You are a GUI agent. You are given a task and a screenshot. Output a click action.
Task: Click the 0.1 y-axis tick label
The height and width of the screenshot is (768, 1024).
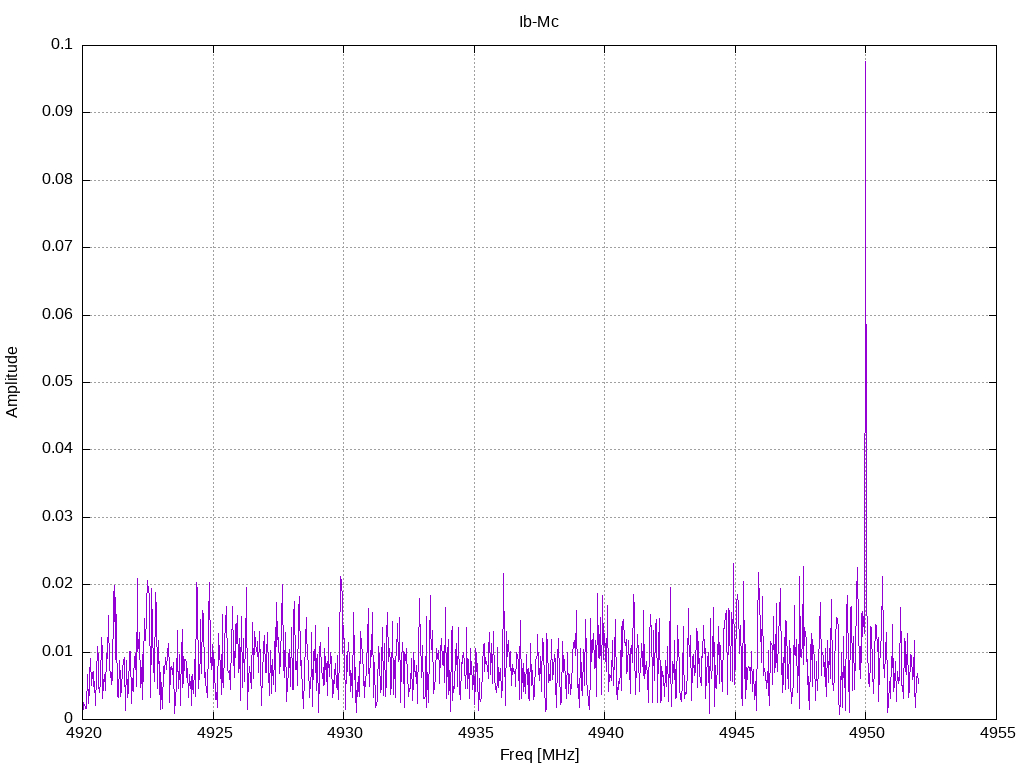tap(62, 45)
